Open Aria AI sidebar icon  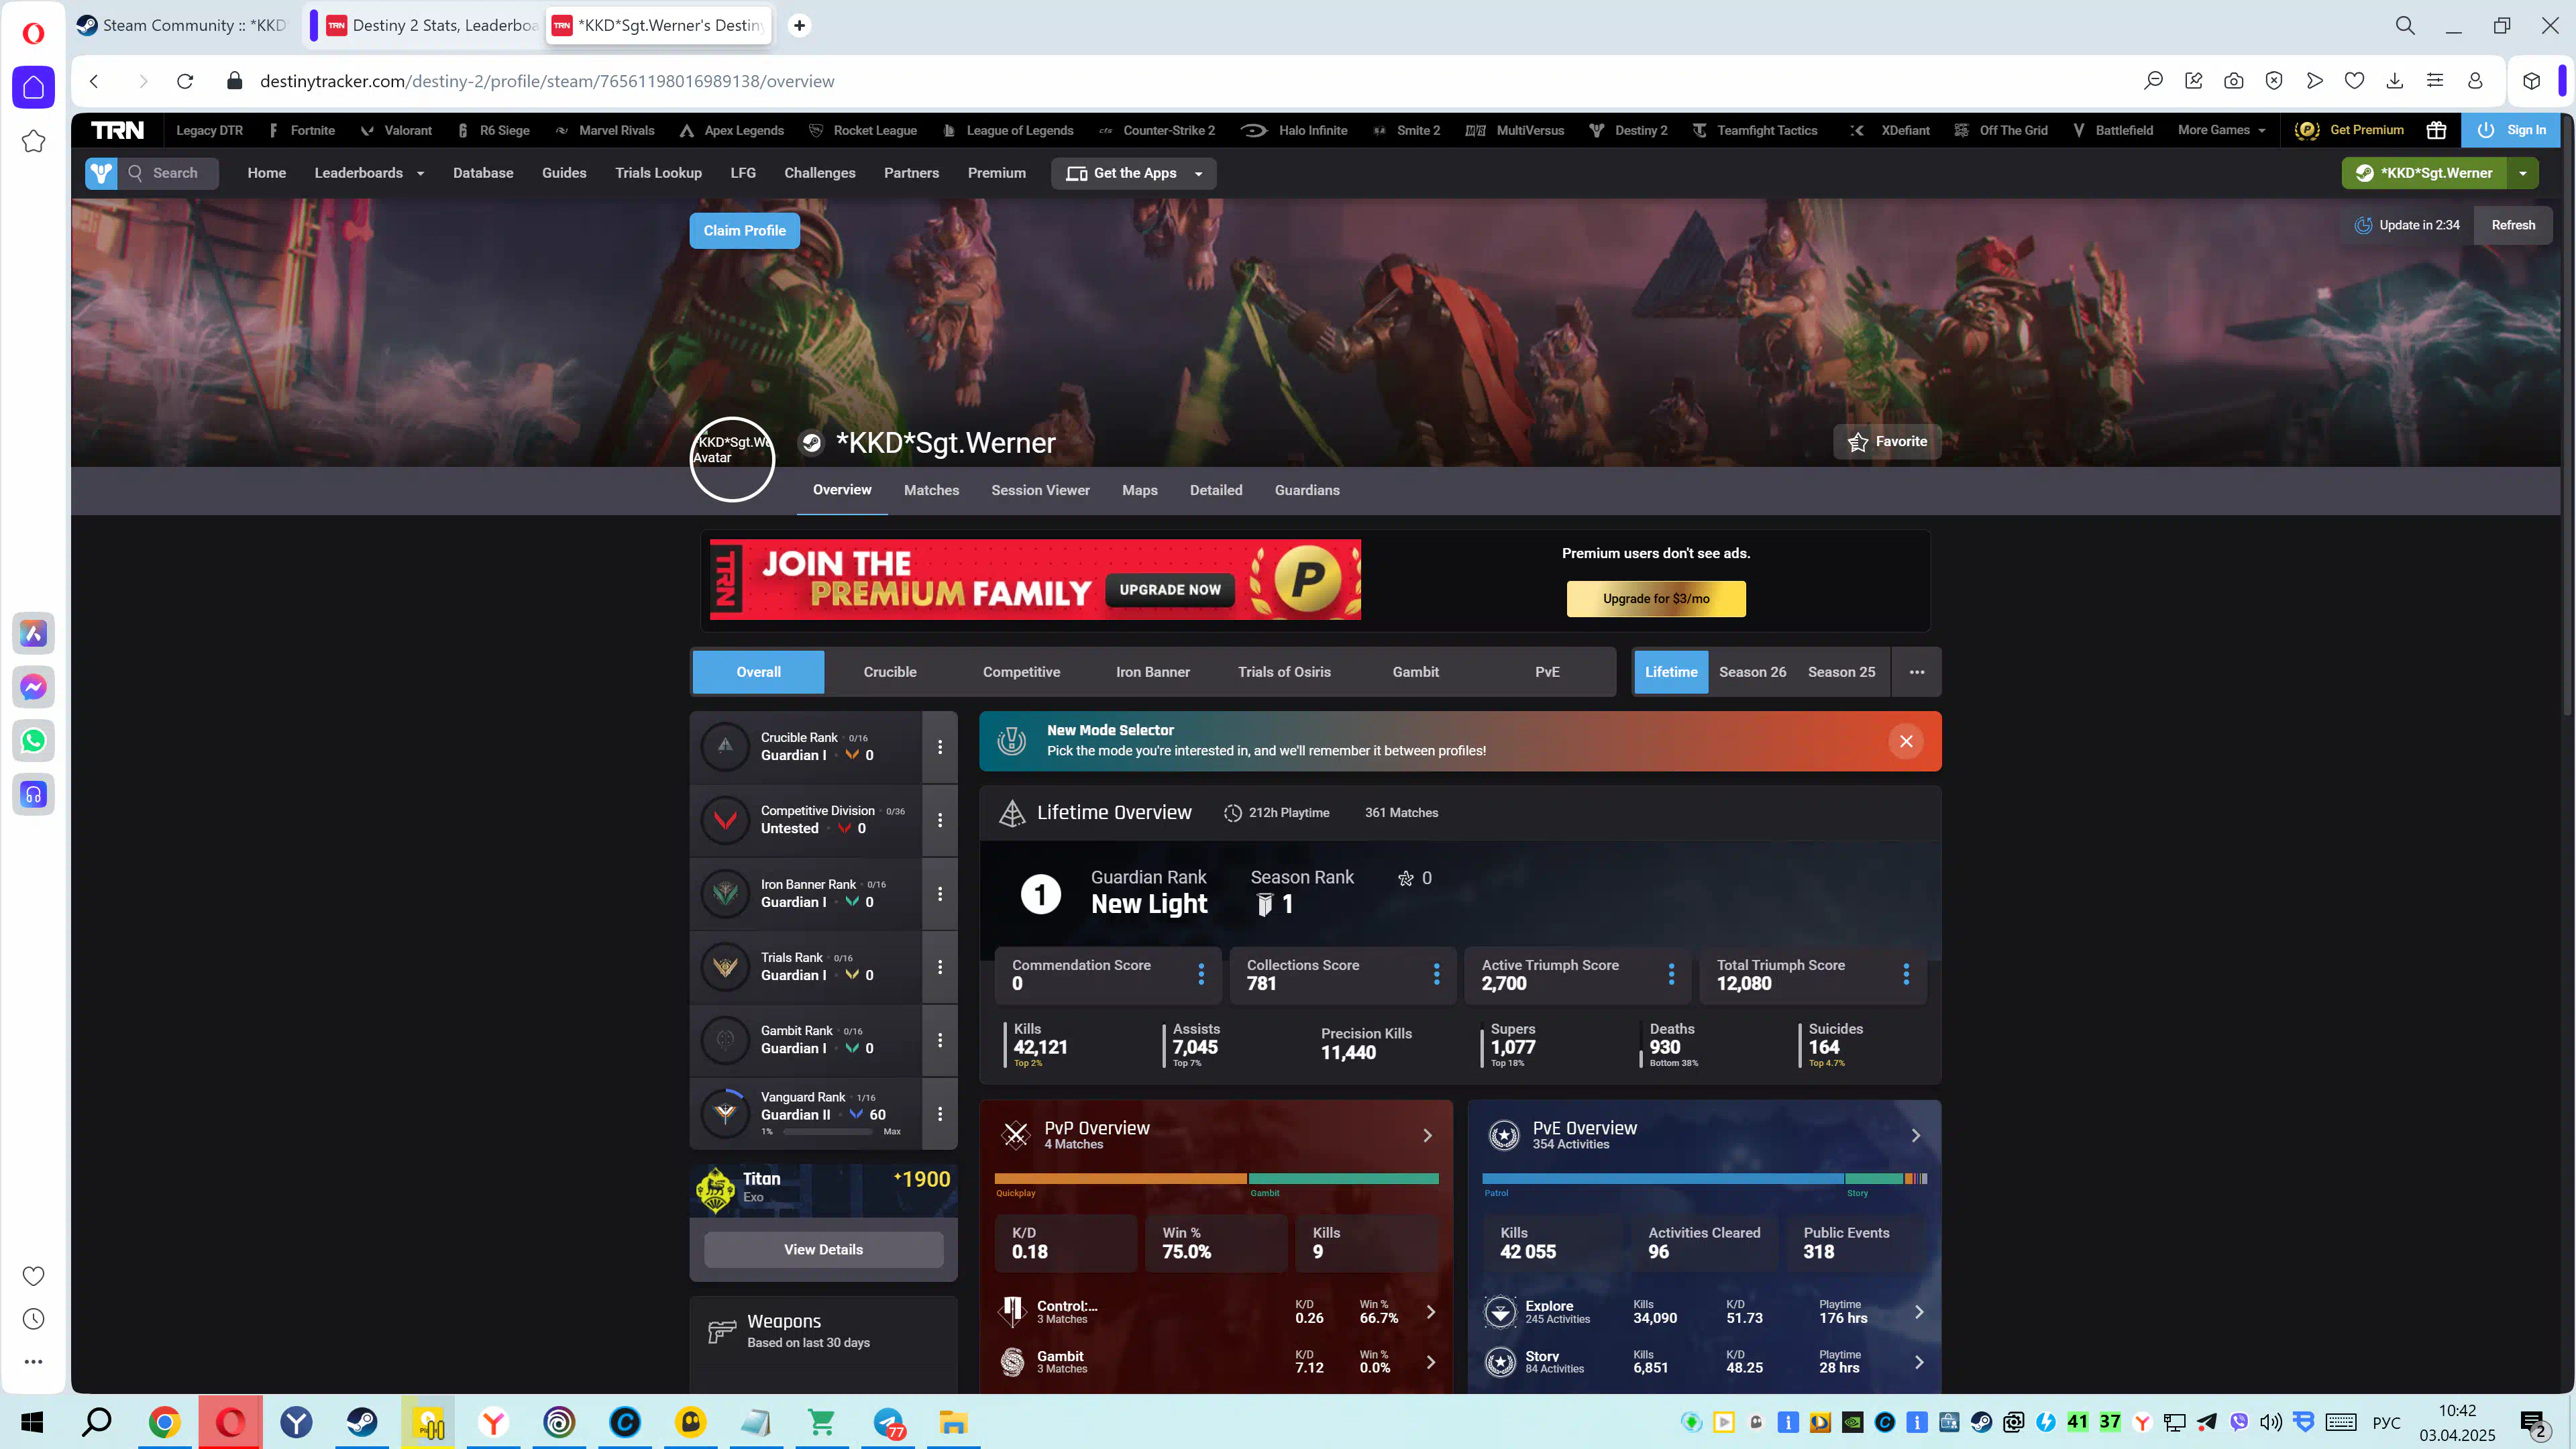pos(33,633)
